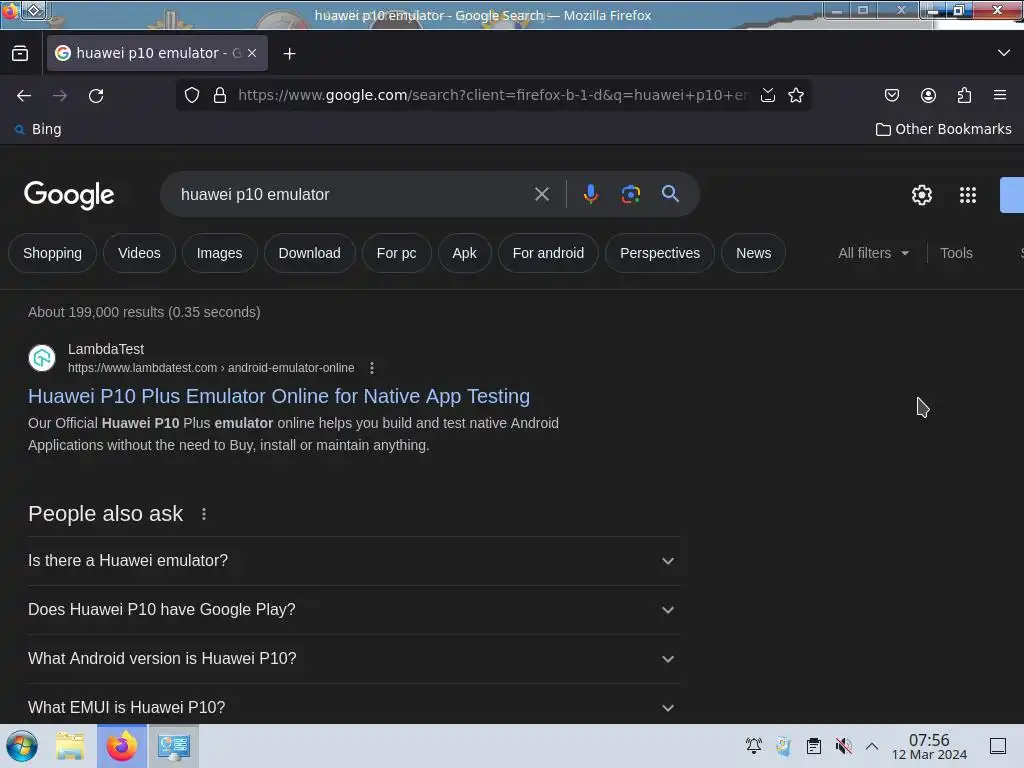Viewport: 1024px width, 768px height.
Task: Open Pocket save icon in toolbar
Action: tap(892, 95)
